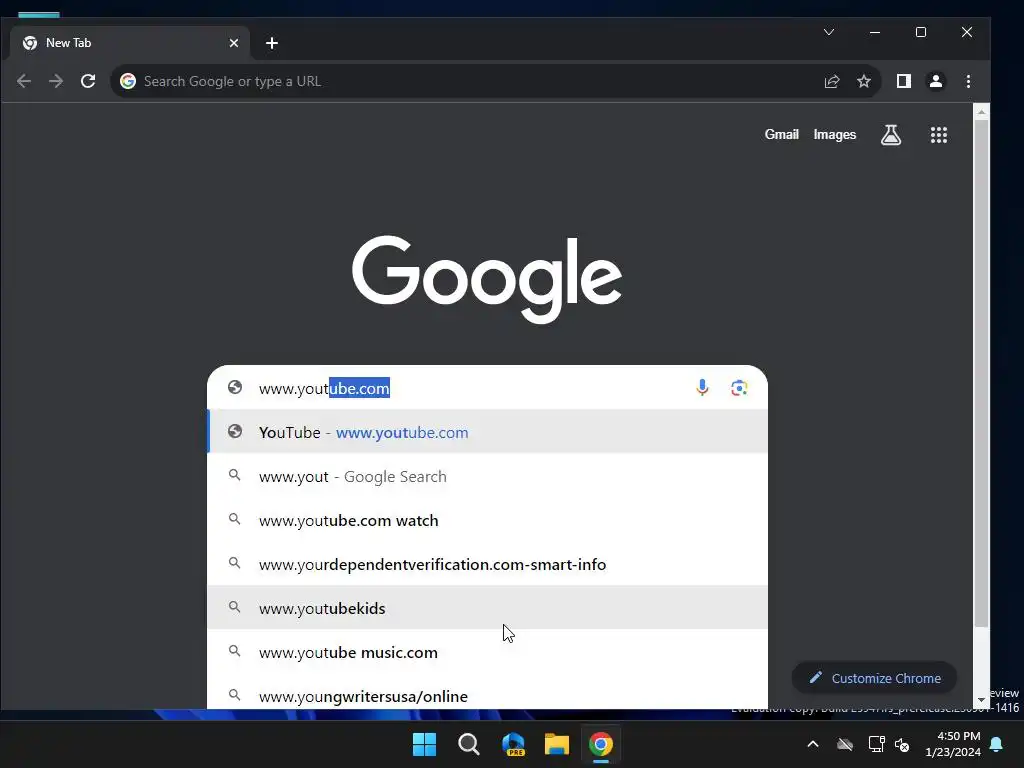Open the Chrome three-dot menu

(x=968, y=81)
